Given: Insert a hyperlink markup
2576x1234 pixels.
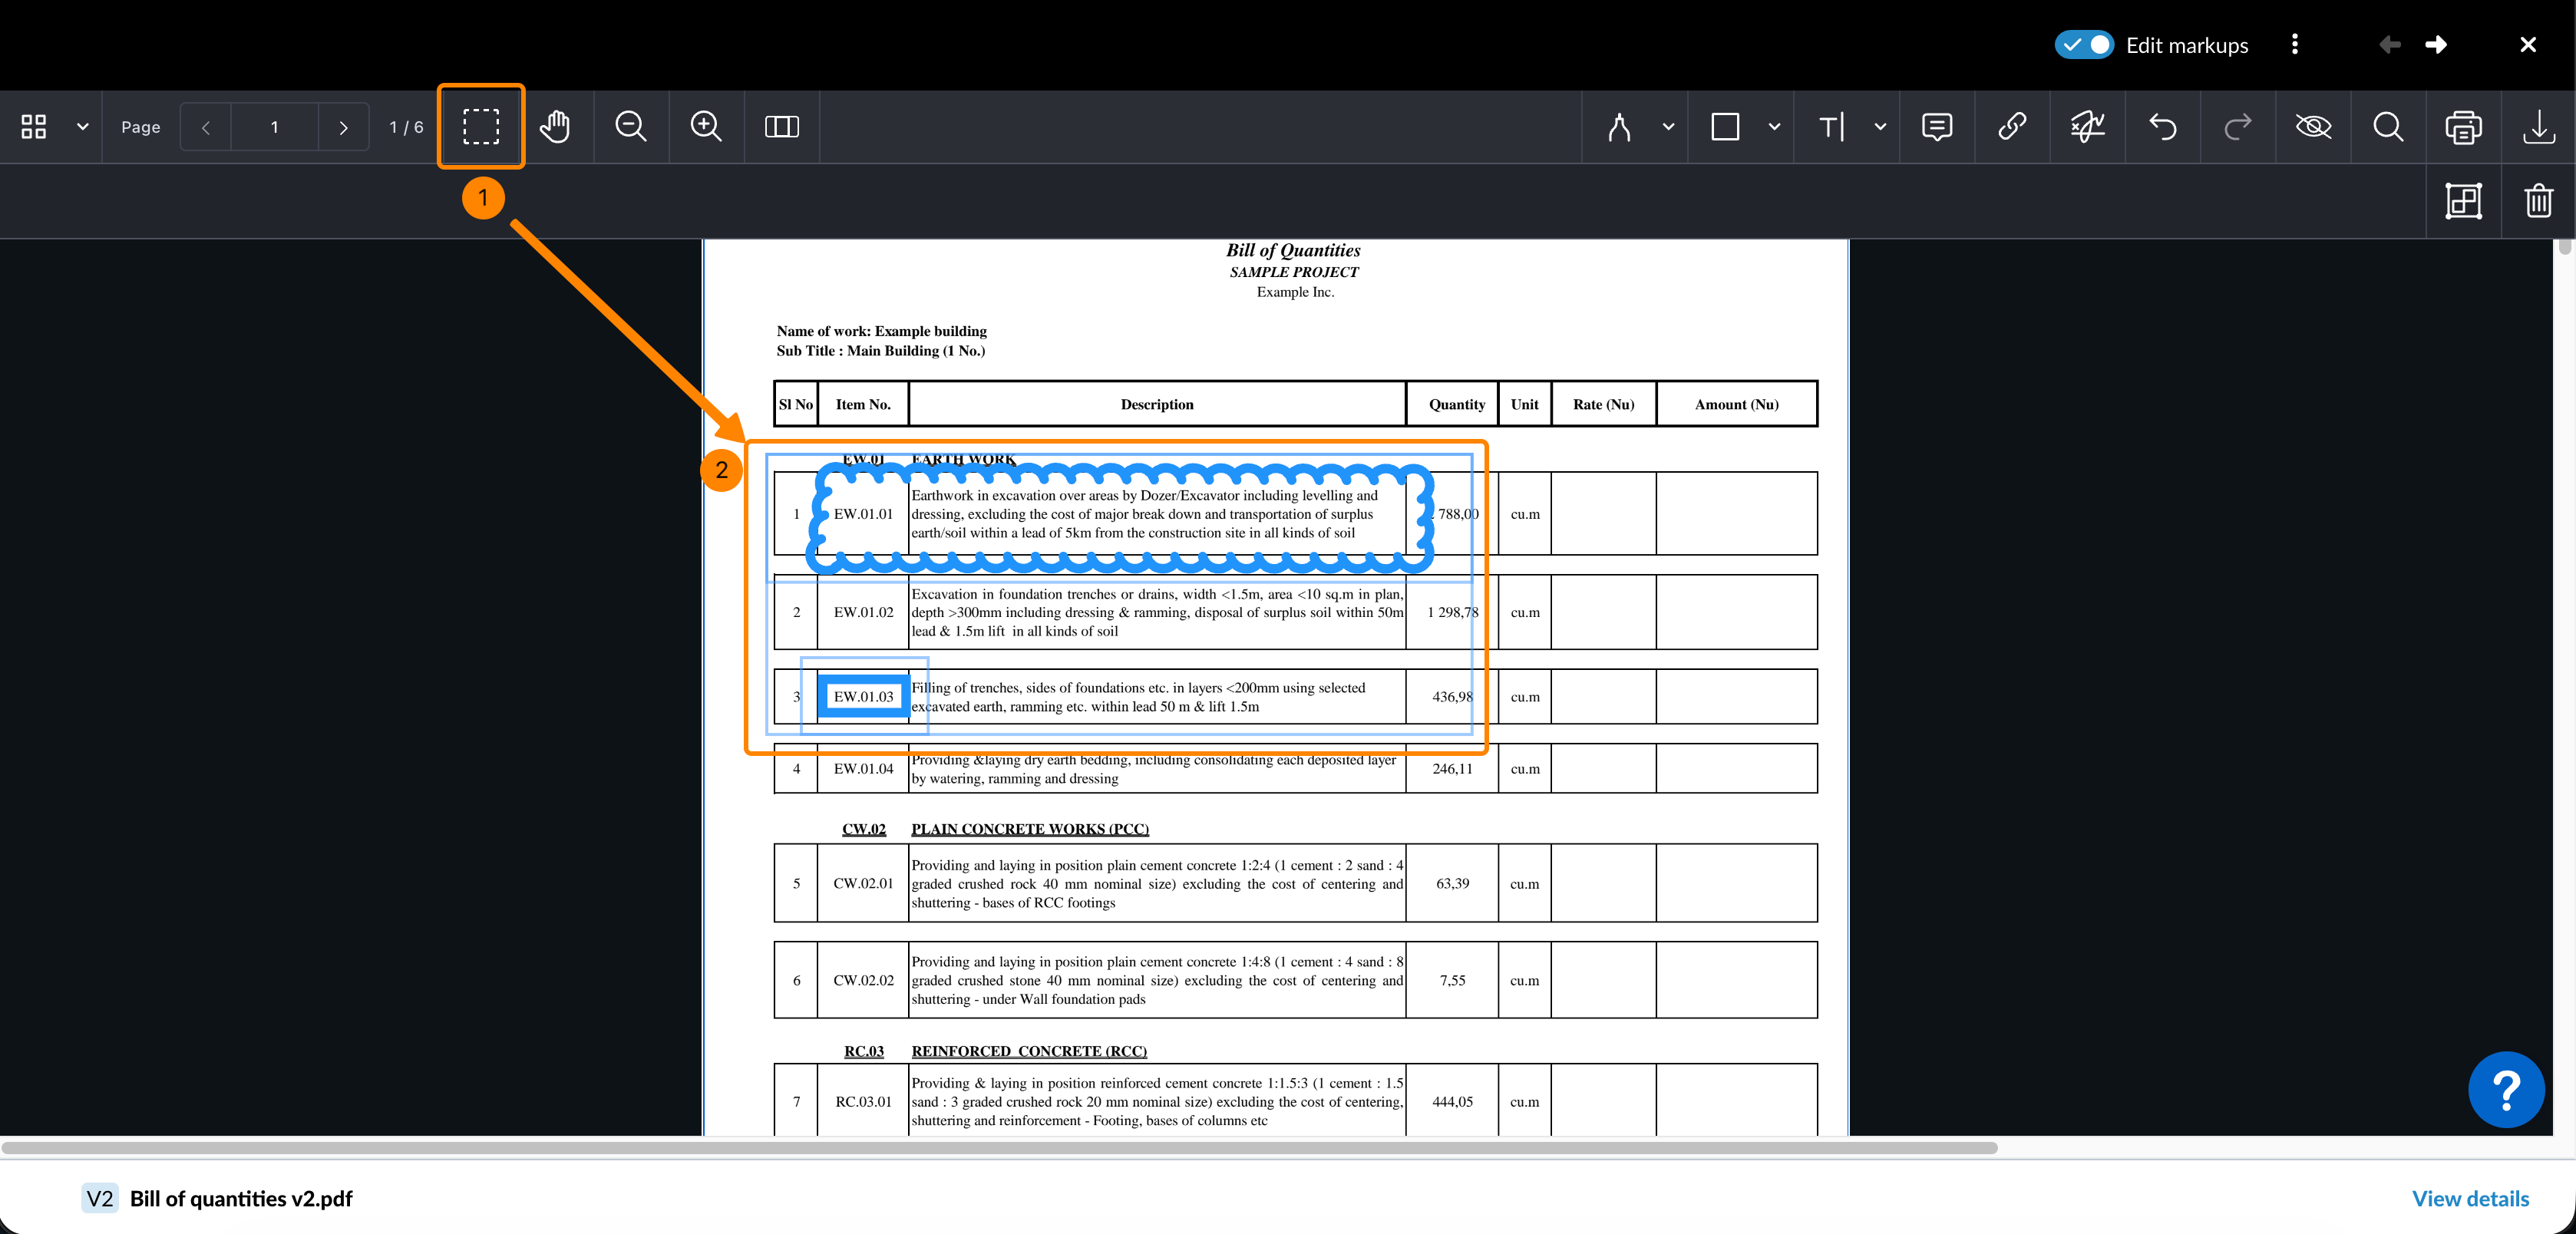Looking at the screenshot, I should point(2012,126).
